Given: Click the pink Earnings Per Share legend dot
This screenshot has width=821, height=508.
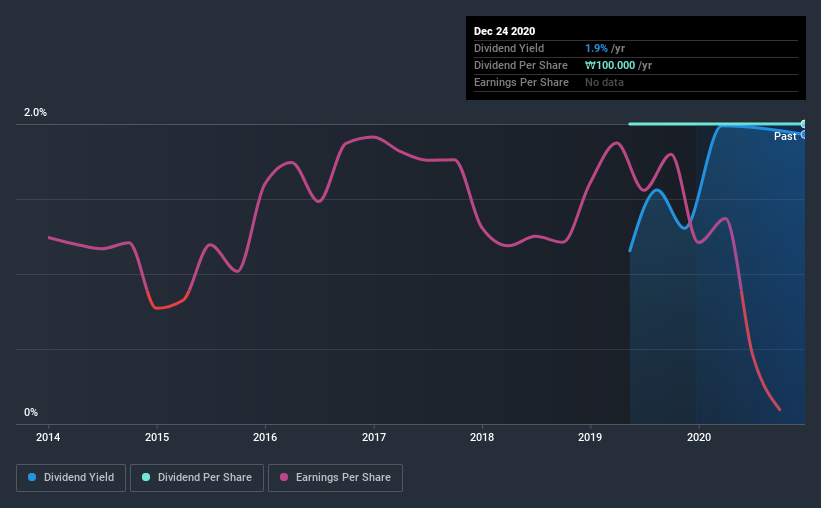Looking at the screenshot, I should coord(284,477).
